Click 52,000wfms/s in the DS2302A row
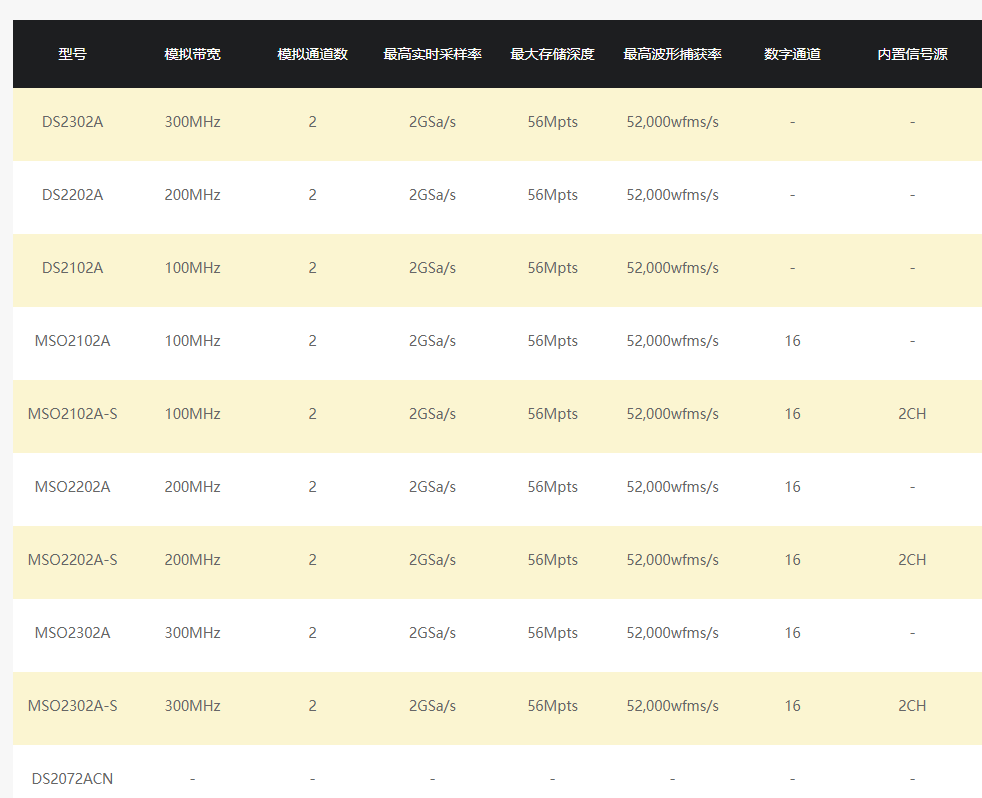This screenshot has height=798, width=982. point(673,122)
